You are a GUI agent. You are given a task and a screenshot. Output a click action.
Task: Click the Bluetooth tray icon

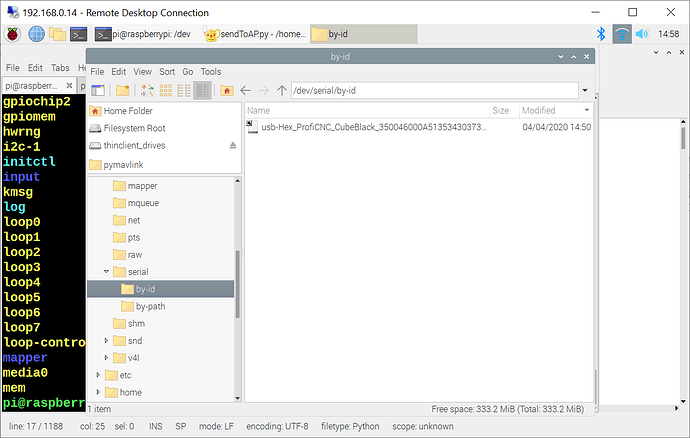pyautogui.click(x=601, y=34)
